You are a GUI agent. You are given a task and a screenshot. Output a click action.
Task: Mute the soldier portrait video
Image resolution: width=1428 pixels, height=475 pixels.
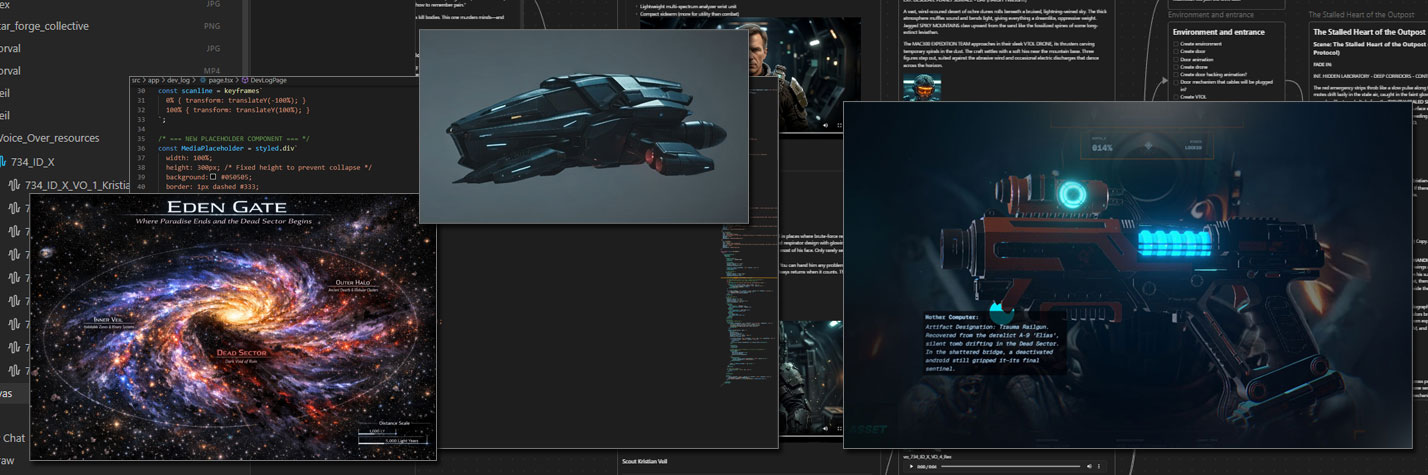(x=825, y=126)
